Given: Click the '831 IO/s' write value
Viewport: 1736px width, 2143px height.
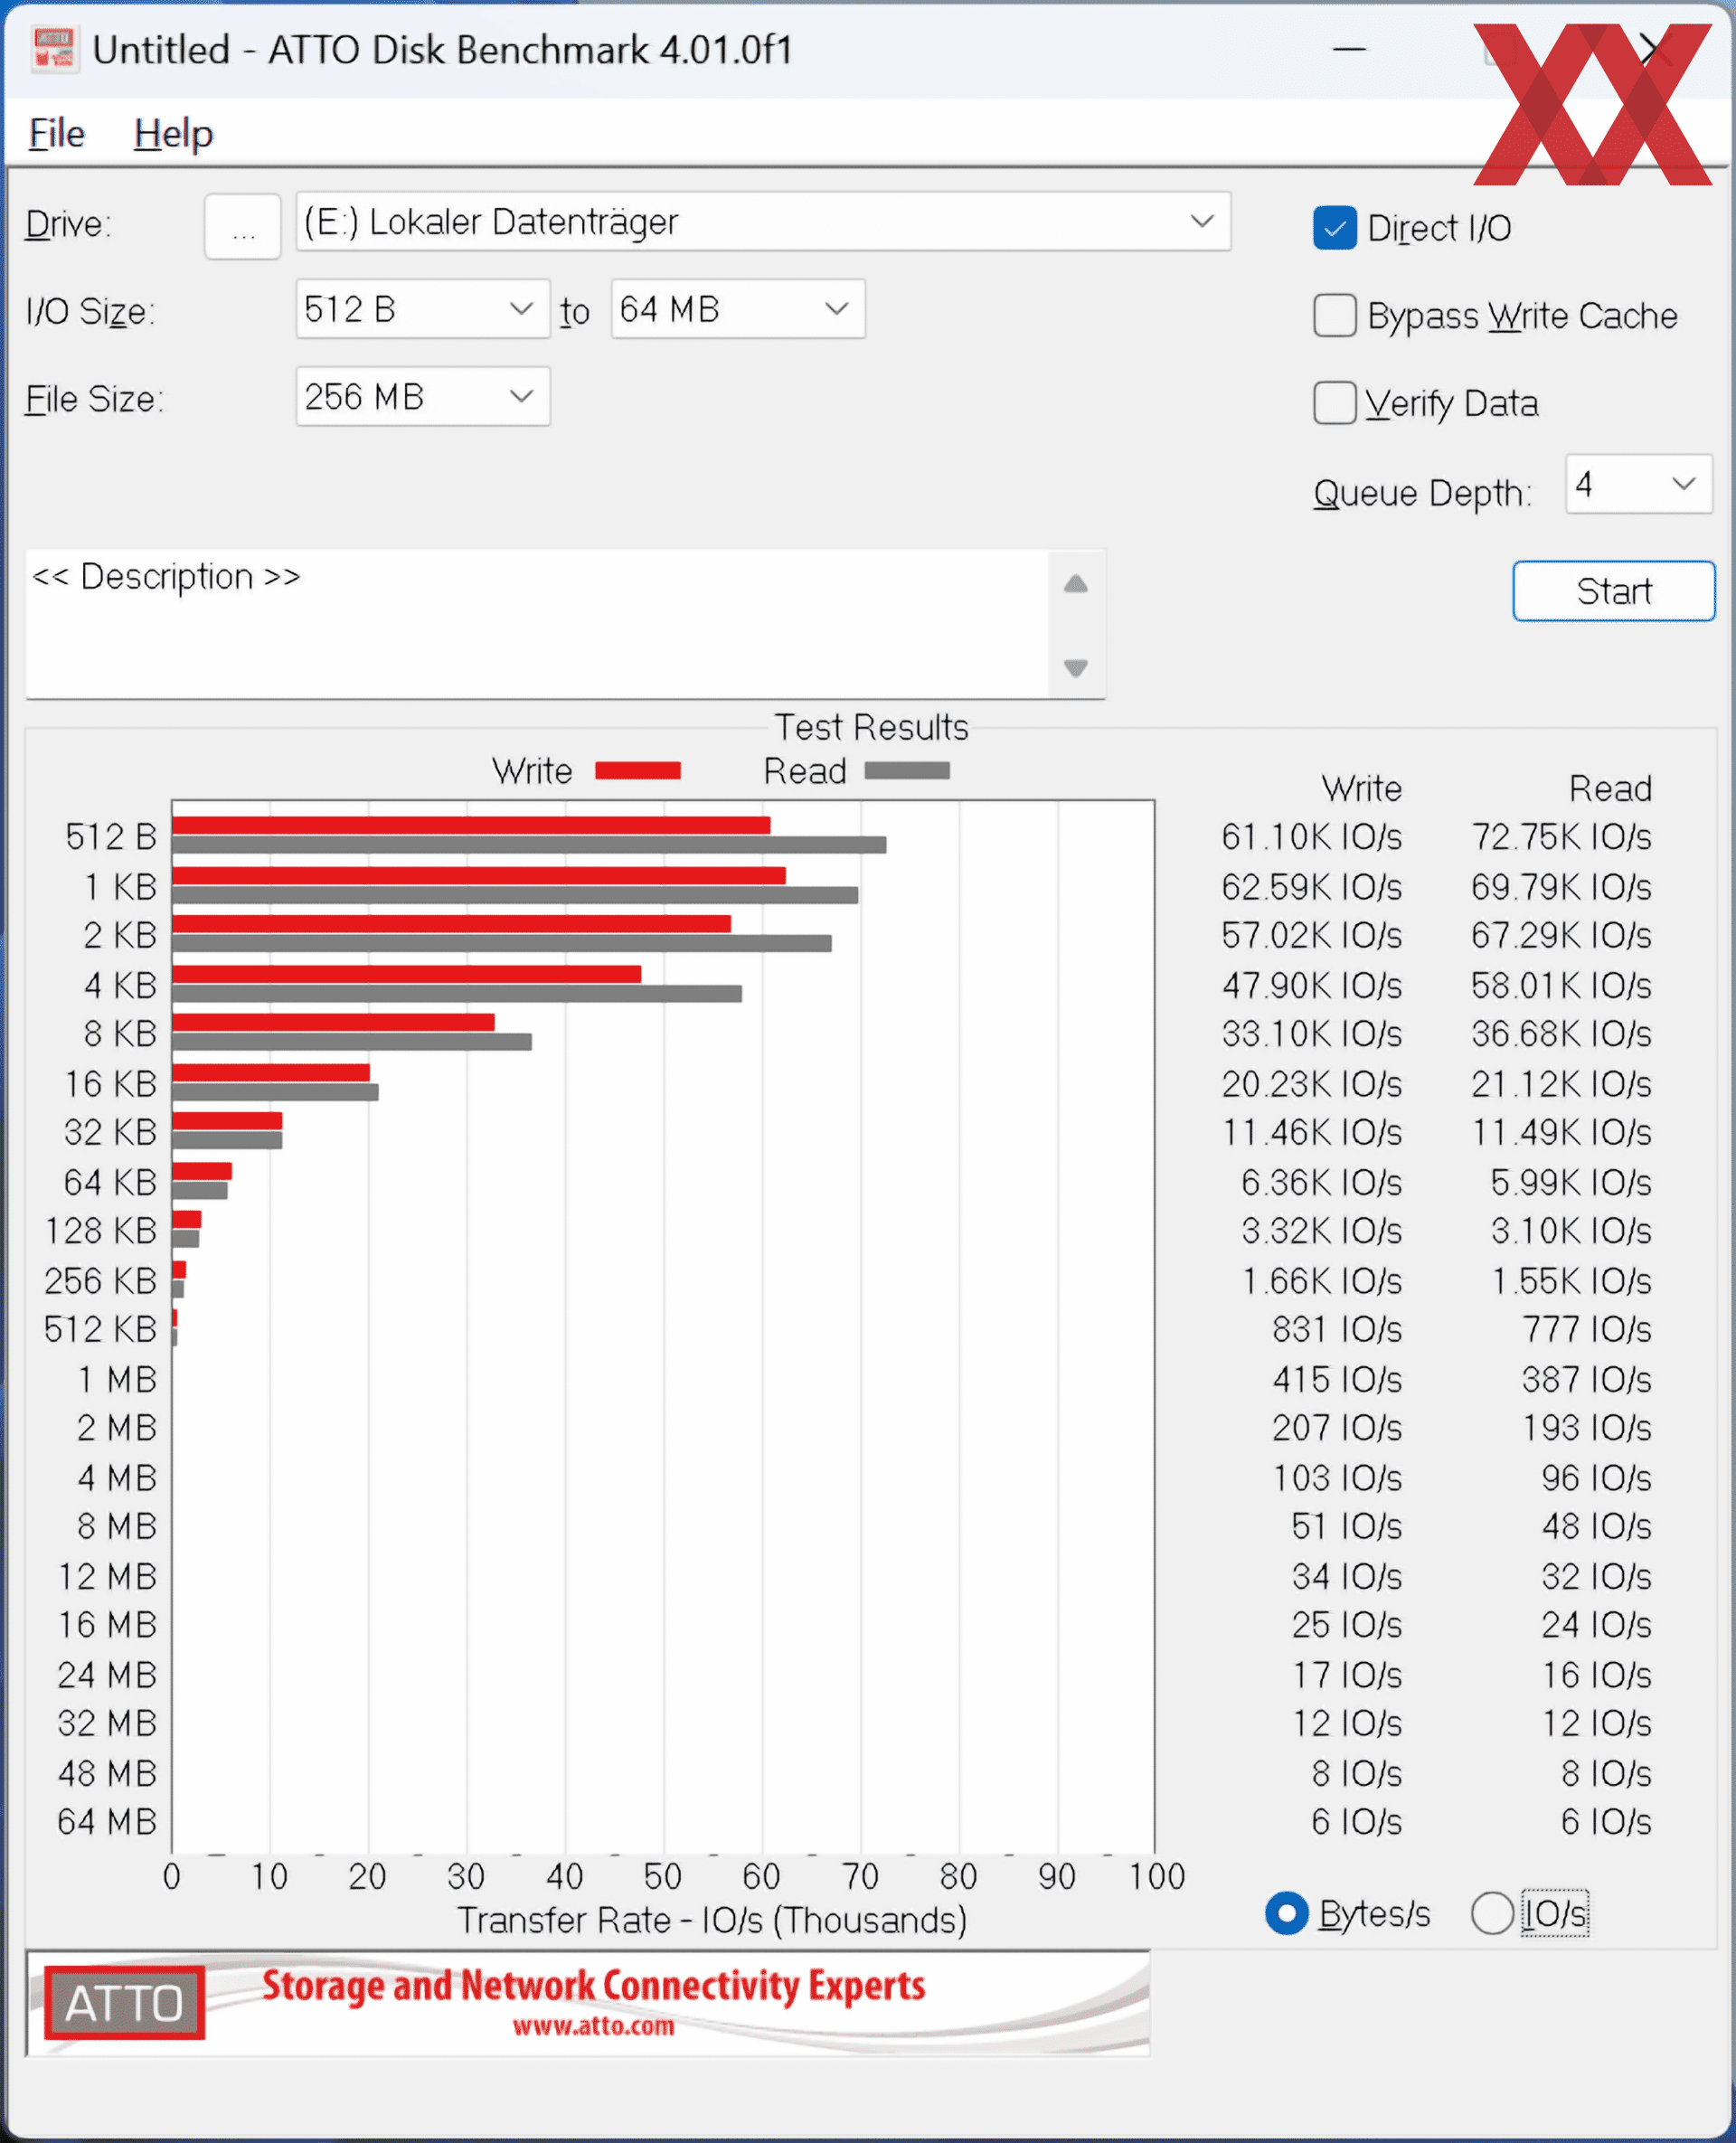Looking at the screenshot, I should coord(1337,1329).
